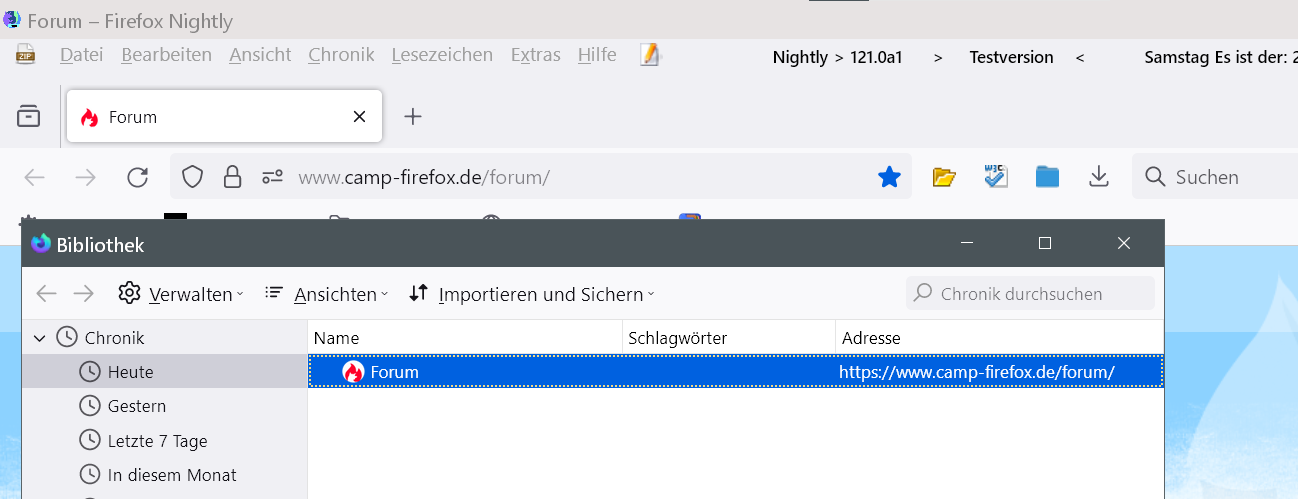This screenshot has width=1298, height=499.
Task: Click the blue bookmark star icon
Action: click(x=888, y=178)
